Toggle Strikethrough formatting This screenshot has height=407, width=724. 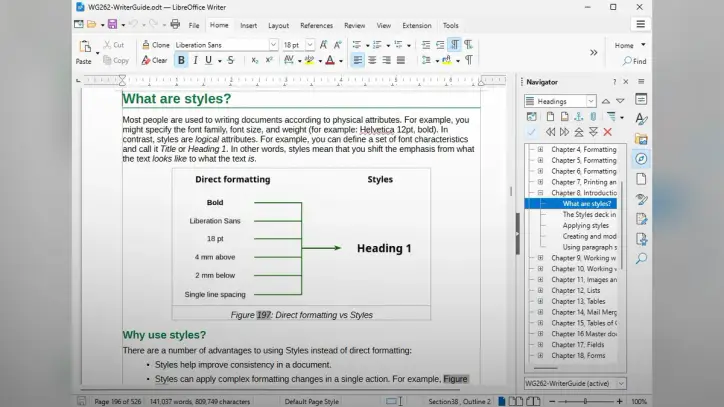[x=231, y=60]
